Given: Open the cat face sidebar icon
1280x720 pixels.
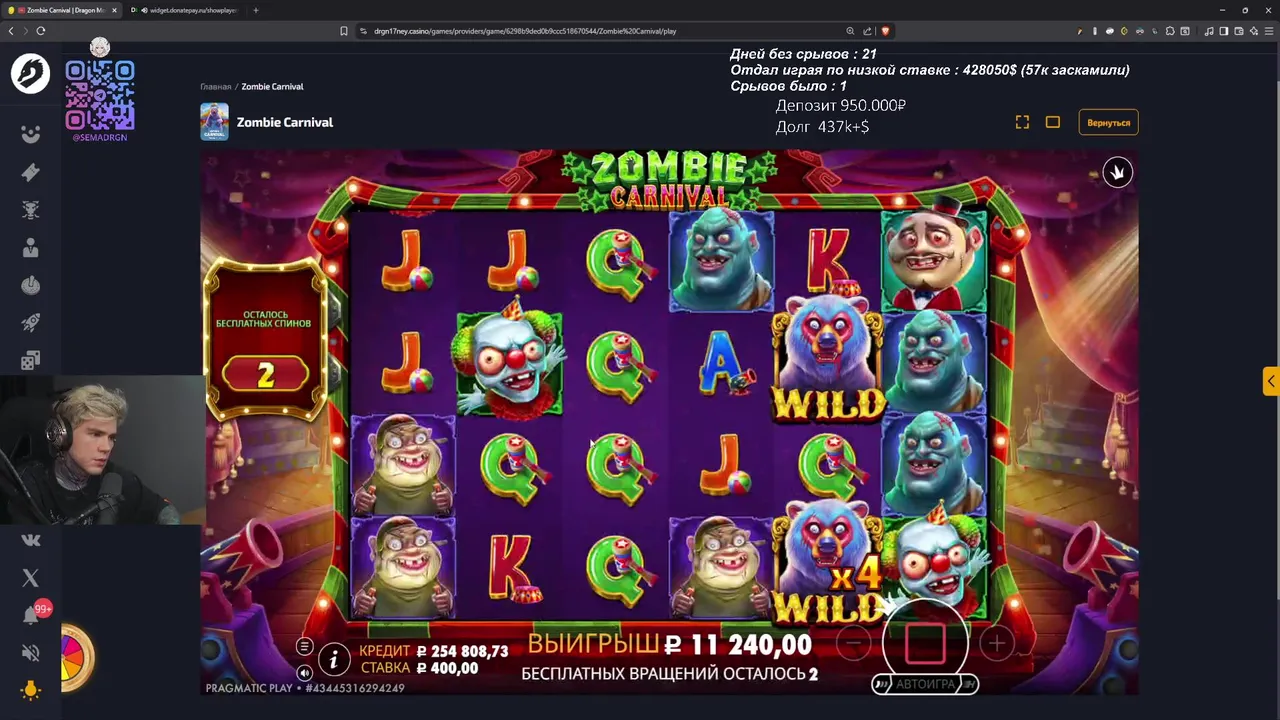Looking at the screenshot, I should pos(31,134).
